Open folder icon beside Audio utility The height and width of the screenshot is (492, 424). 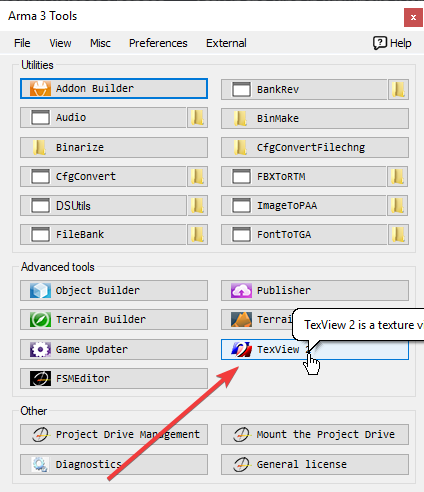197,118
